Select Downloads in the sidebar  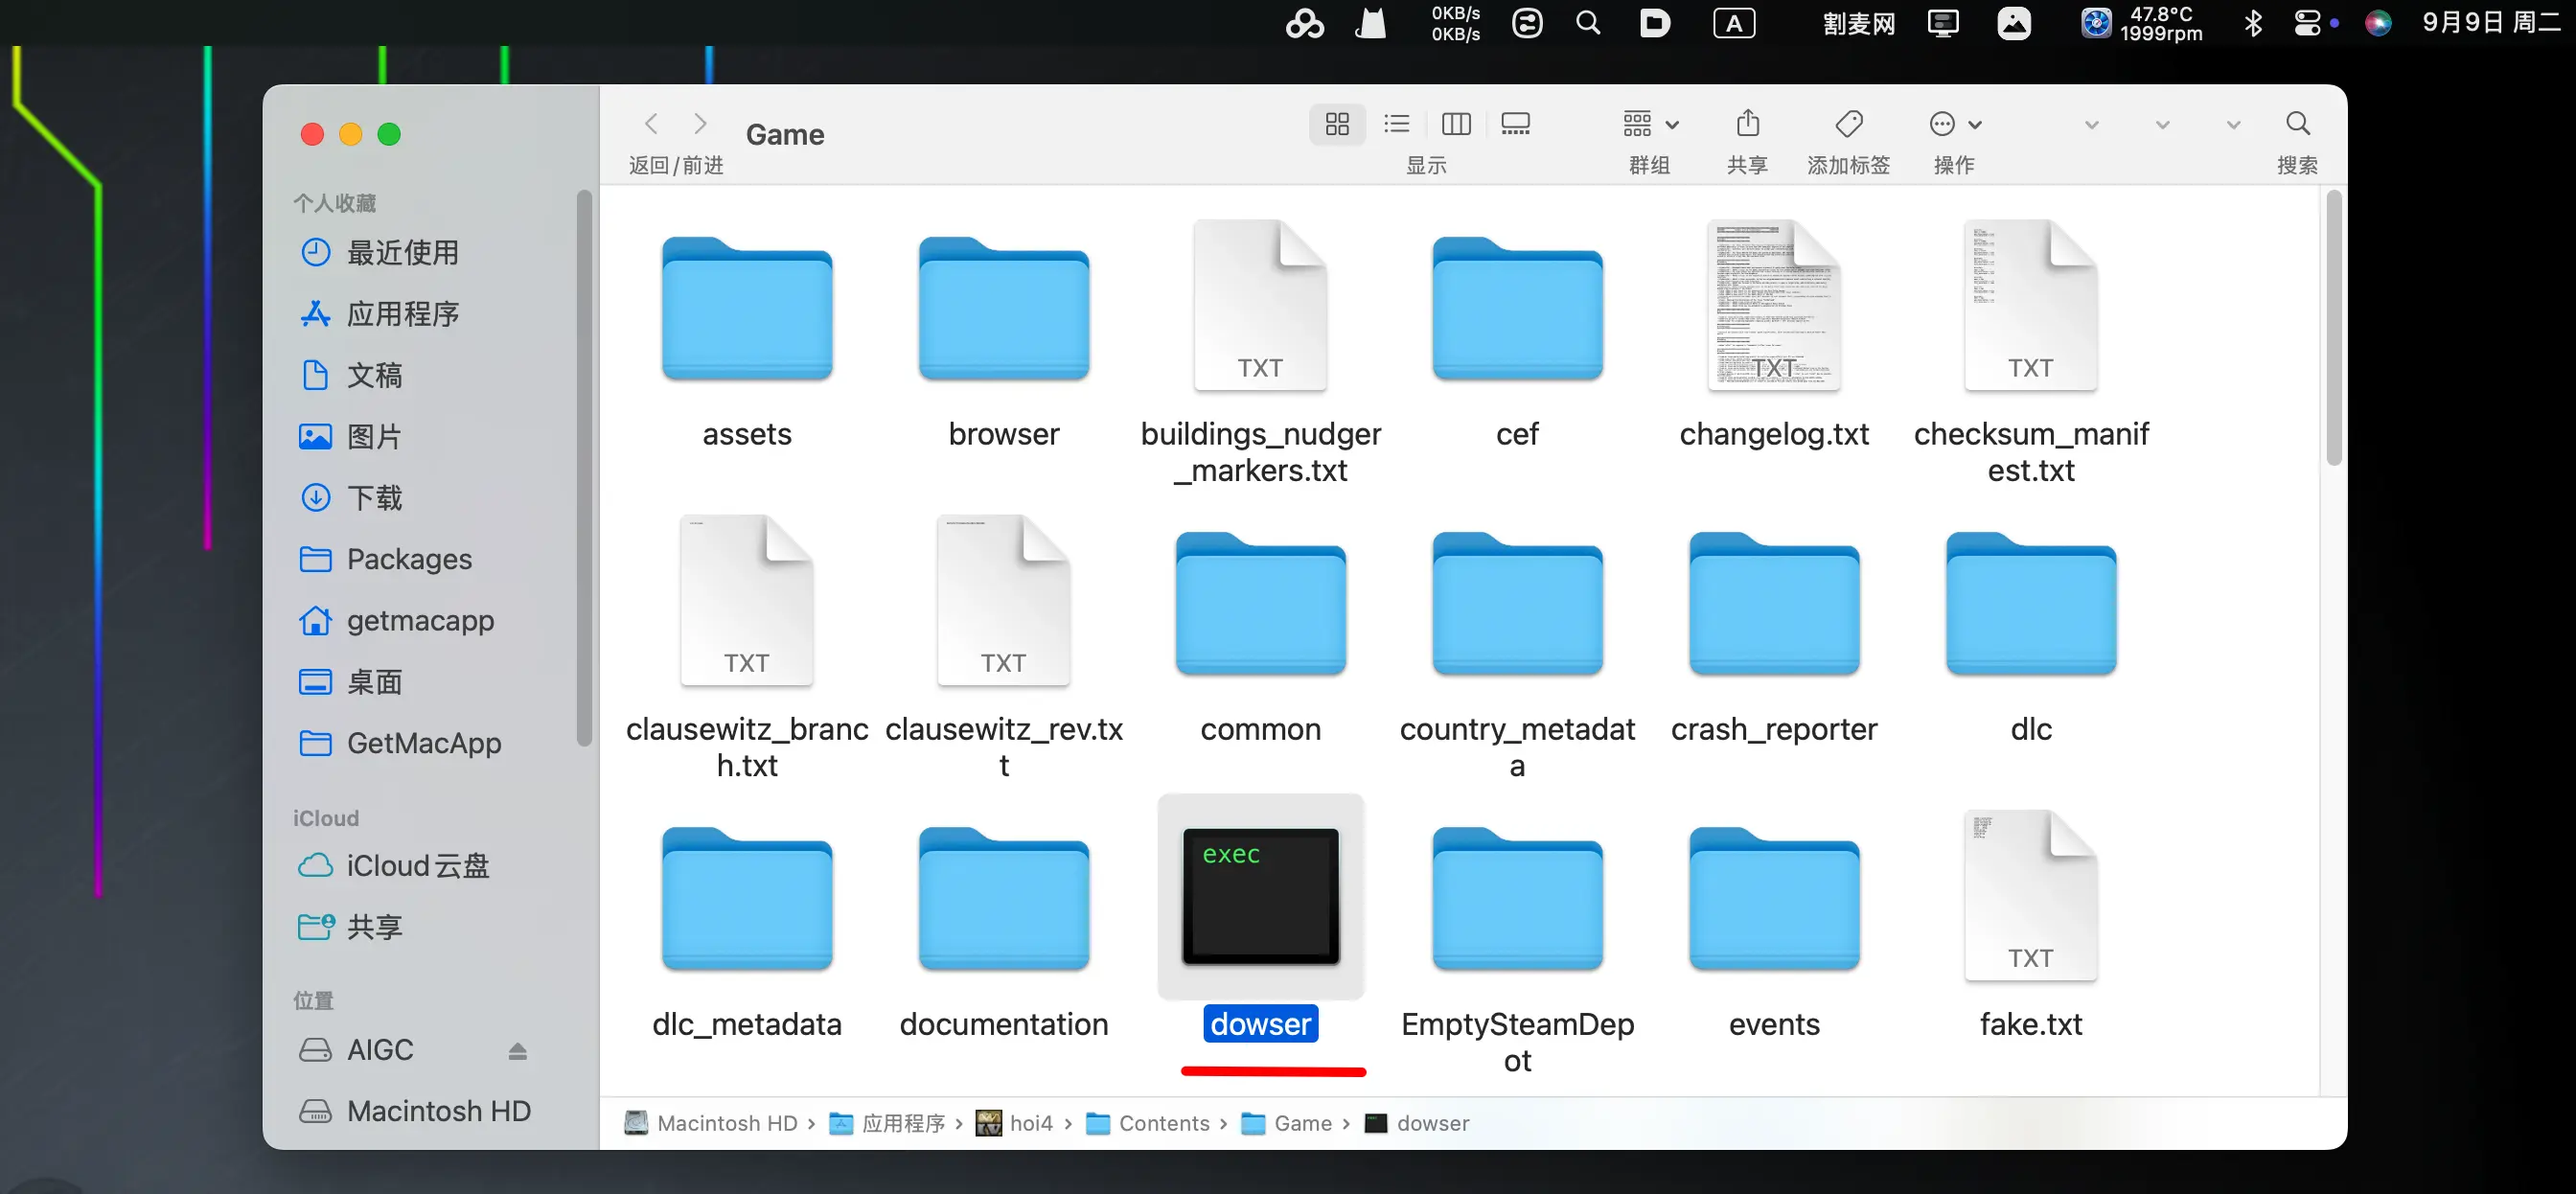(374, 497)
